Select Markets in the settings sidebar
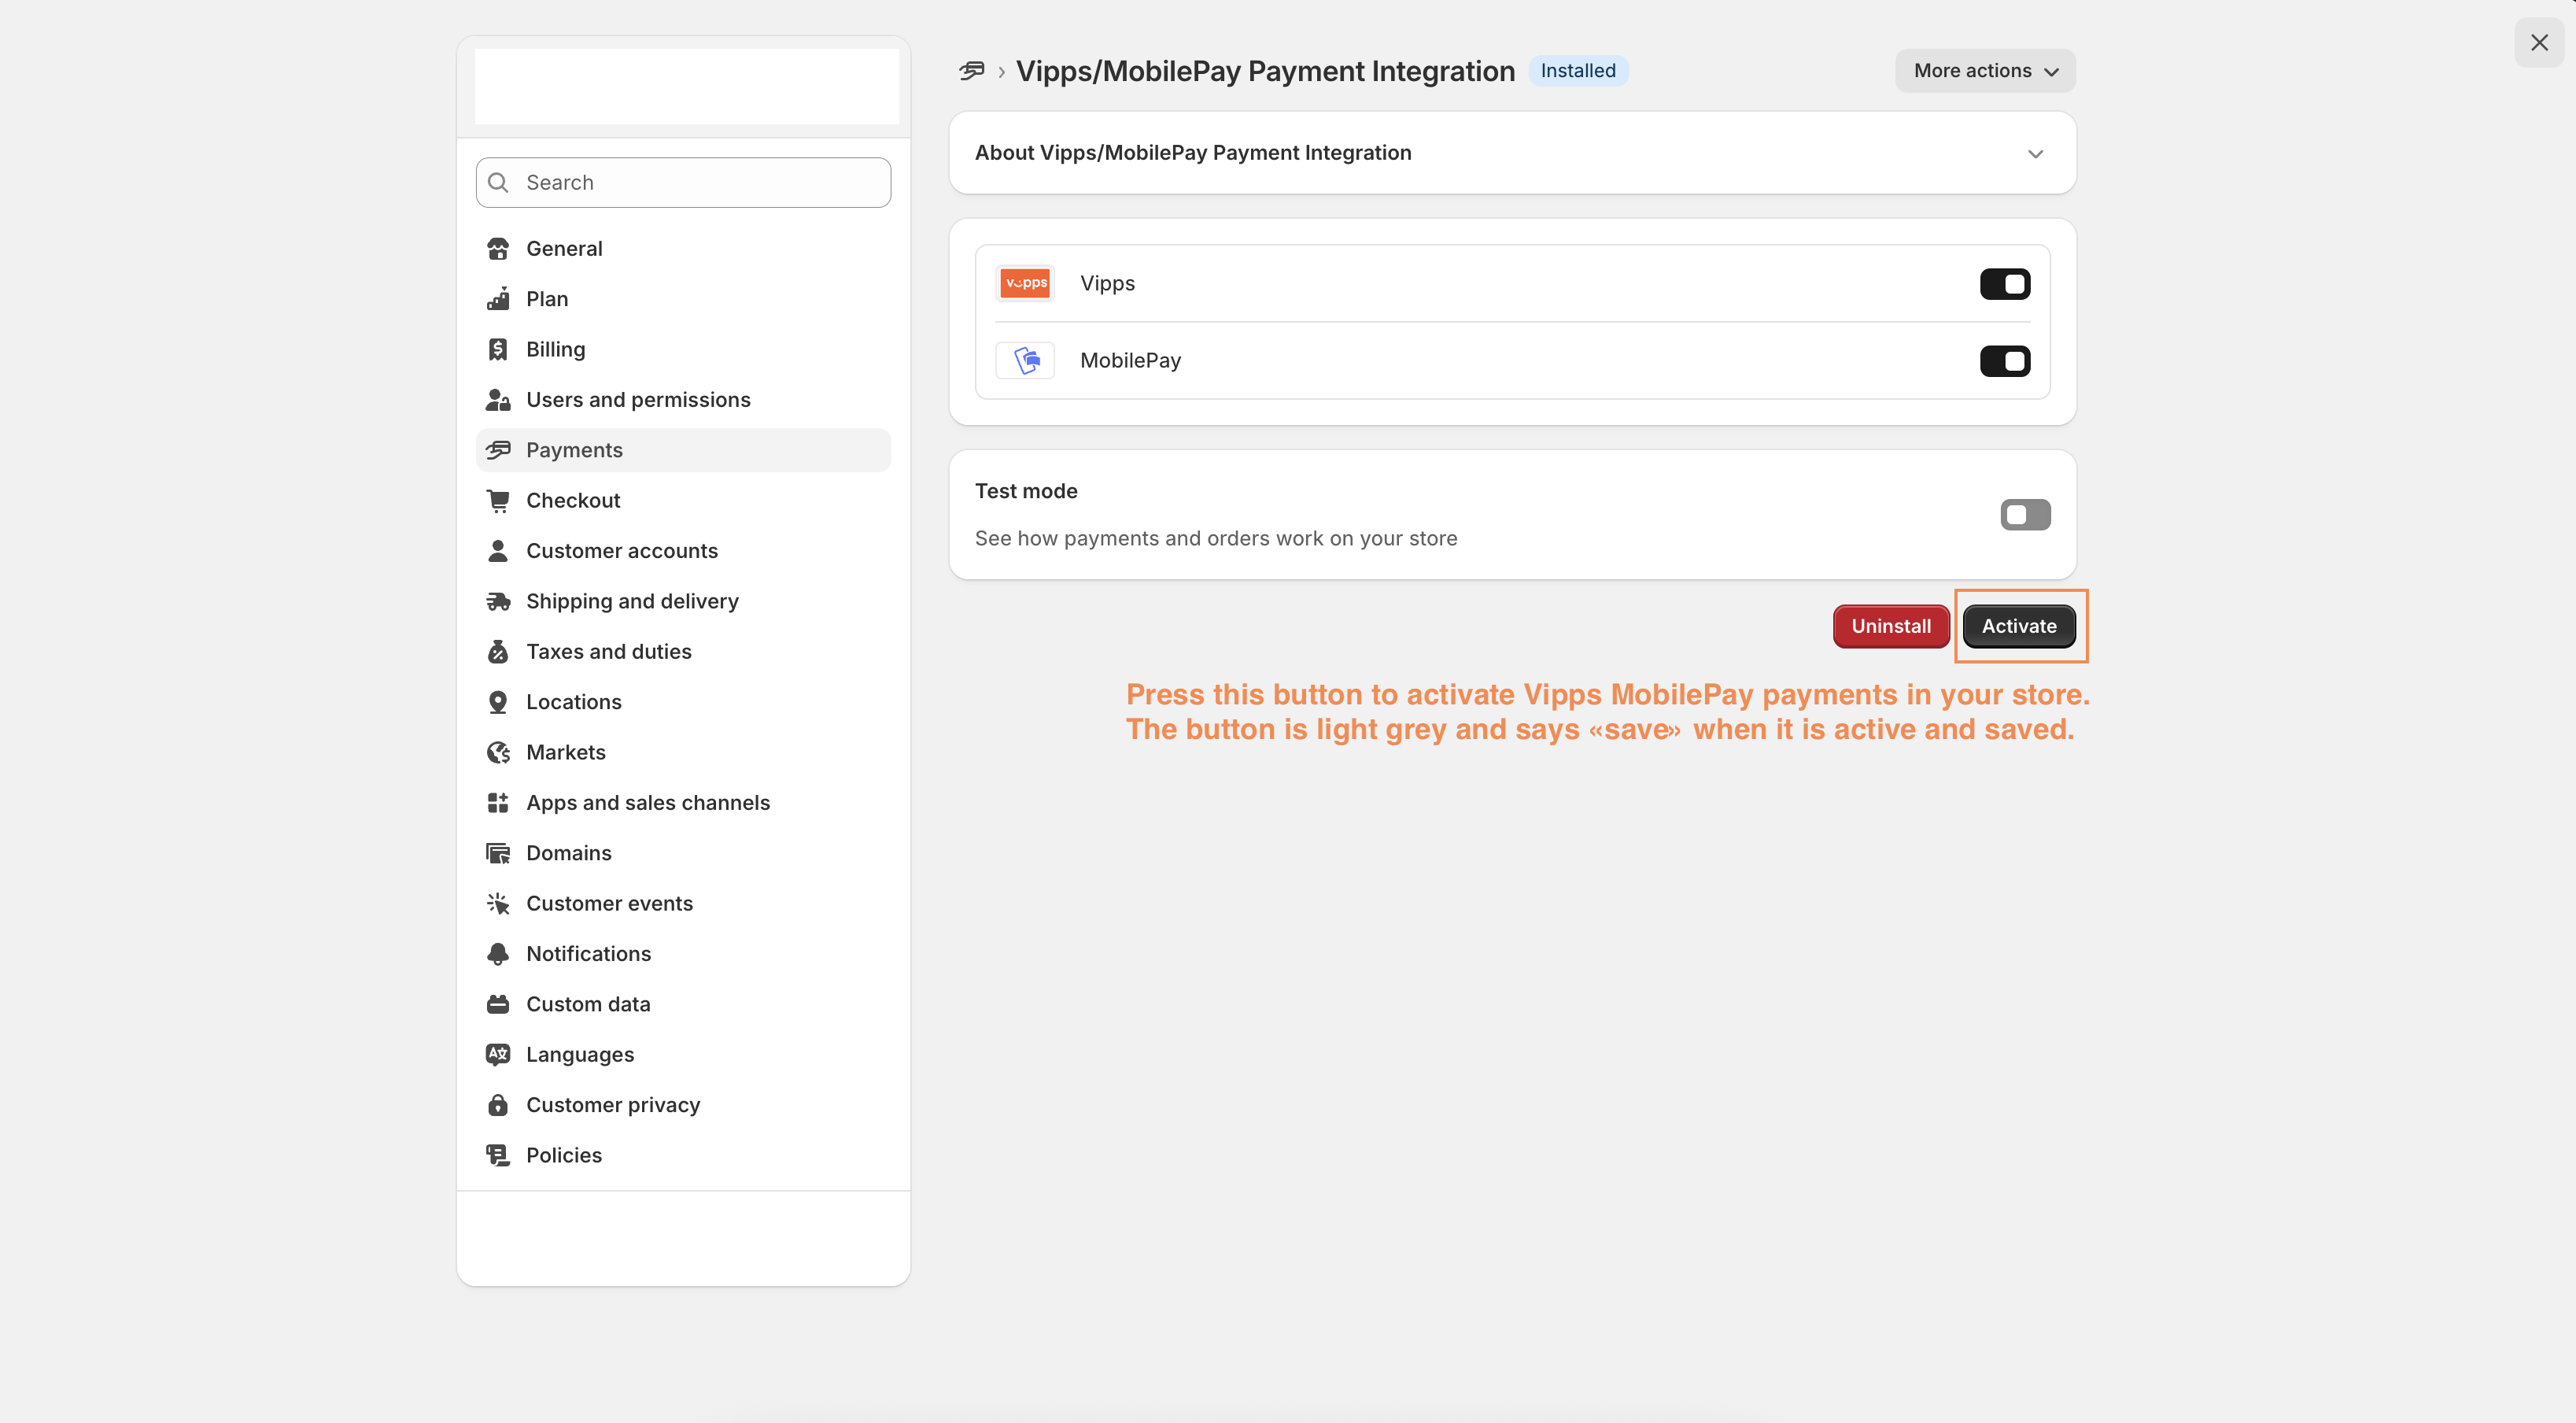The image size is (2576, 1423). [566, 752]
